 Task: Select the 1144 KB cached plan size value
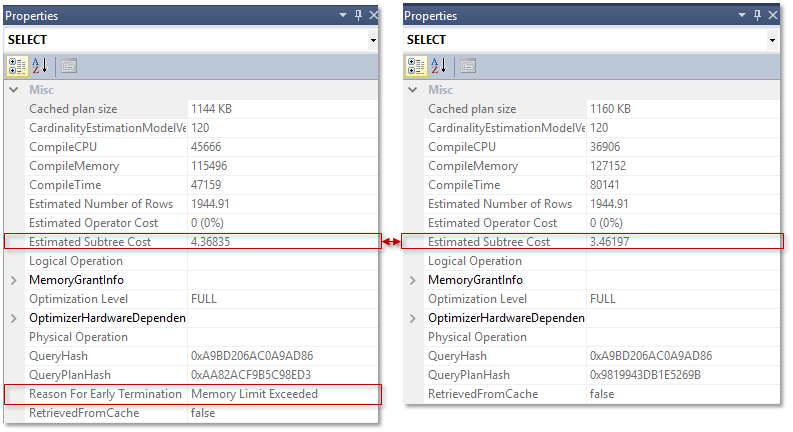click(211, 109)
